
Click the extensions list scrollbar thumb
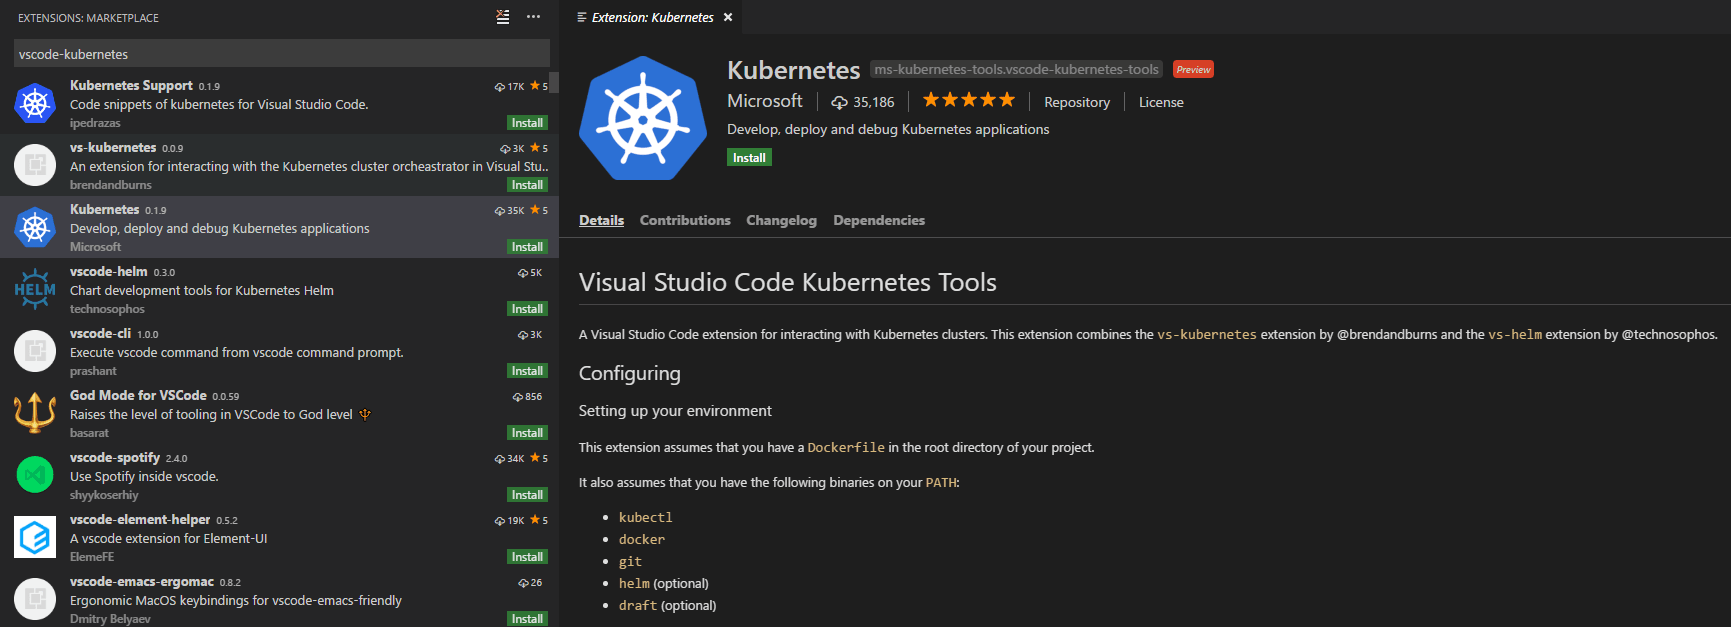pos(554,82)
